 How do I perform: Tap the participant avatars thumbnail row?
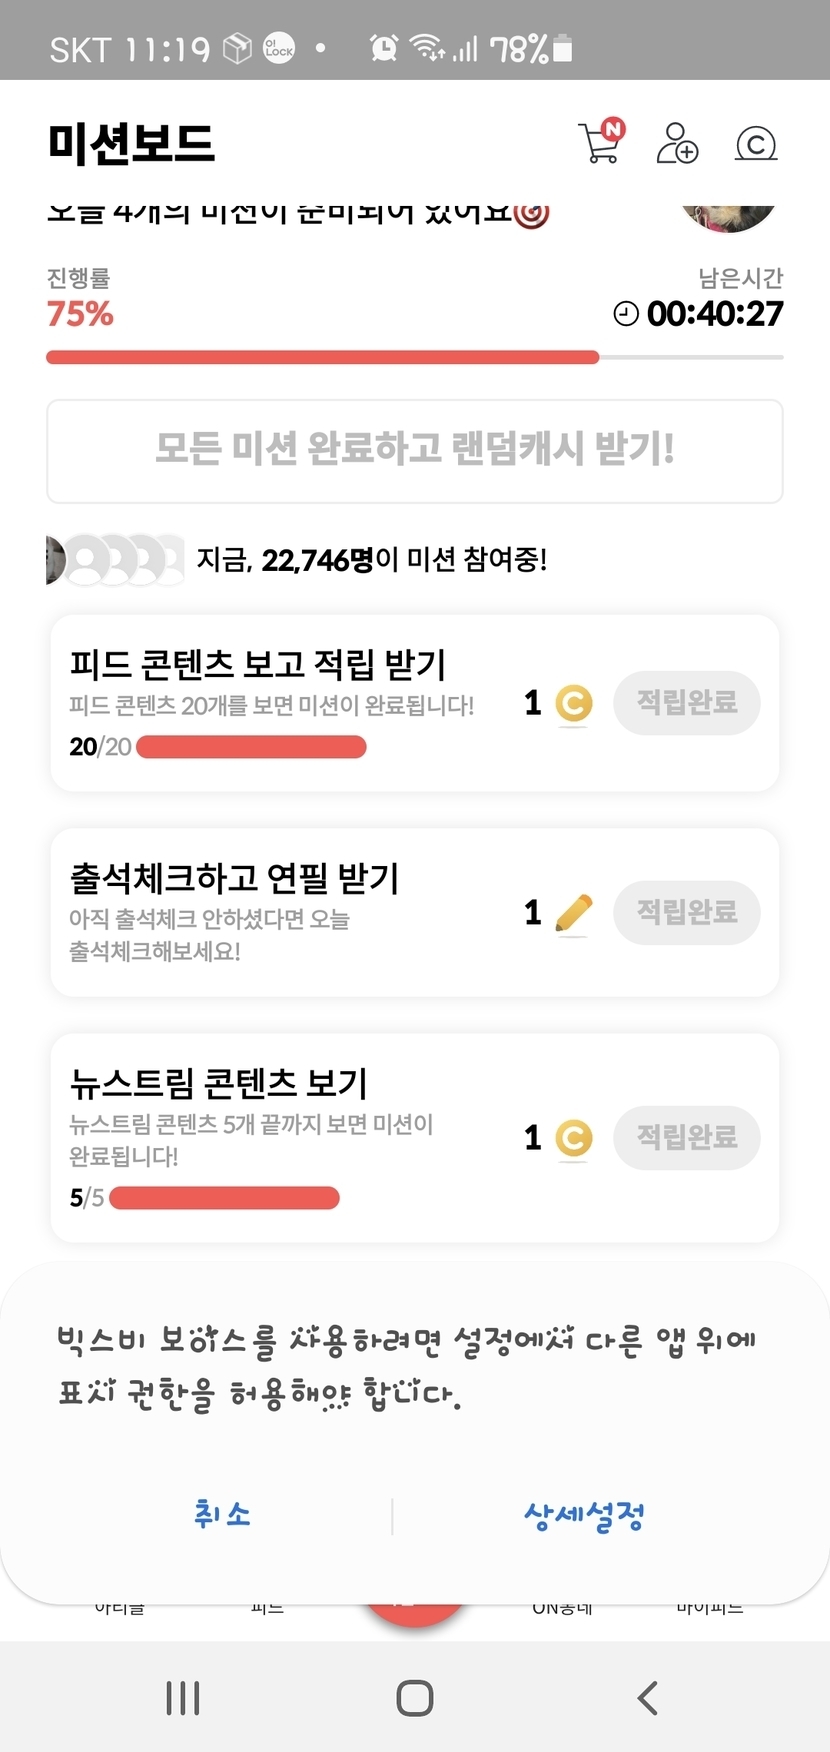(x=114, y=560)
